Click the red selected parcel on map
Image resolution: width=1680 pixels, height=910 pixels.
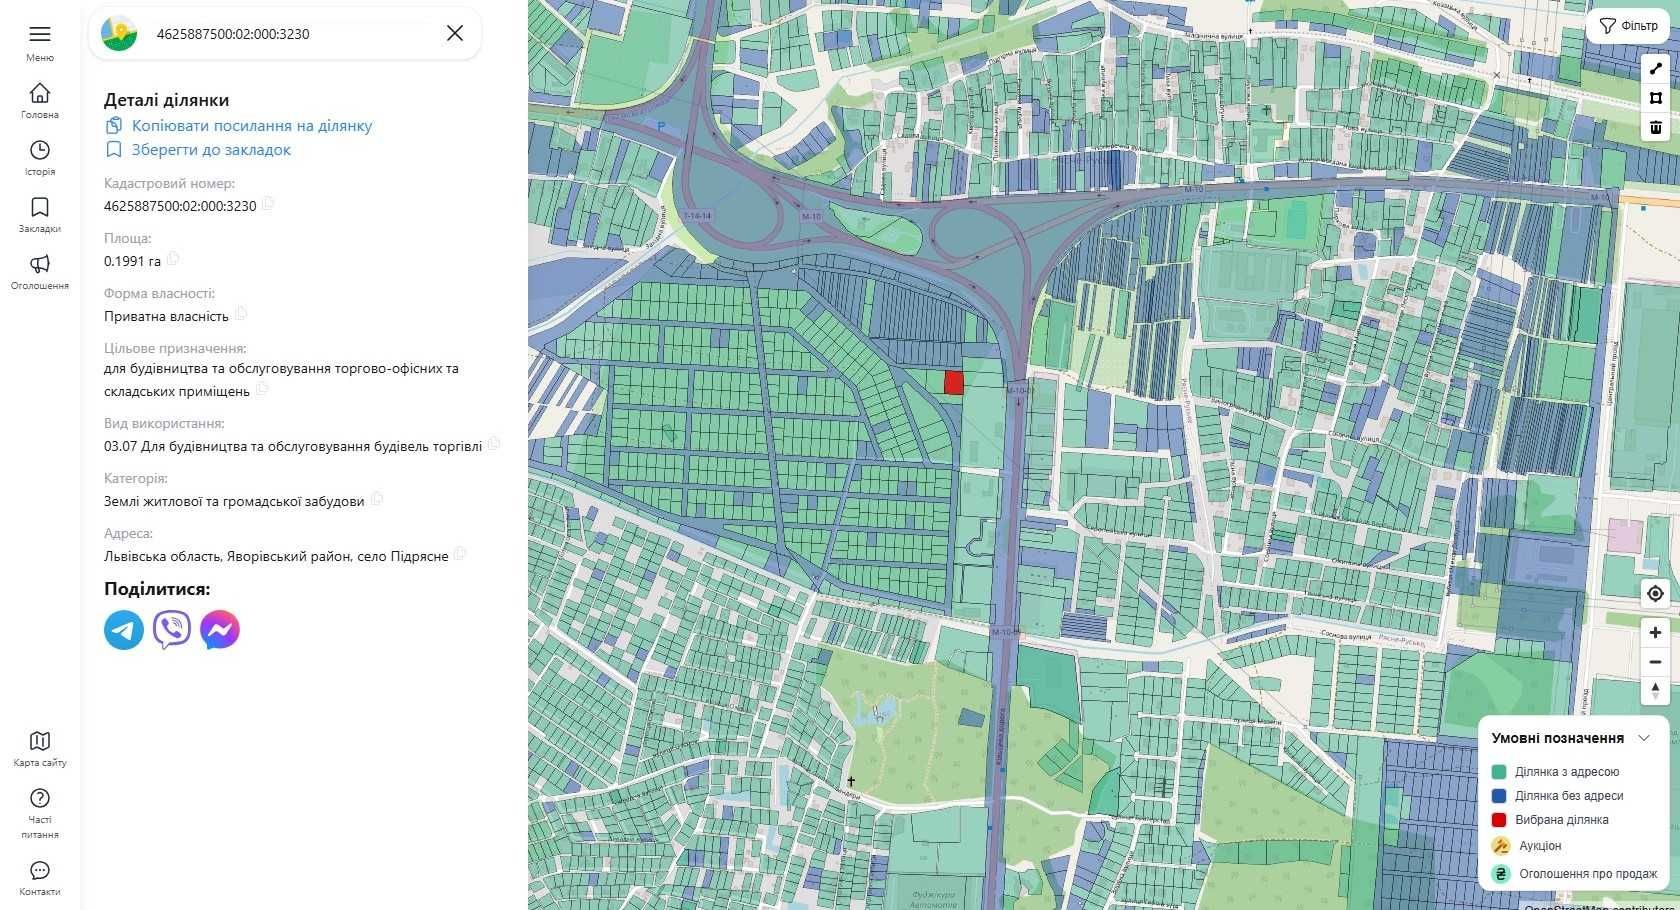[x=954, y=382]
